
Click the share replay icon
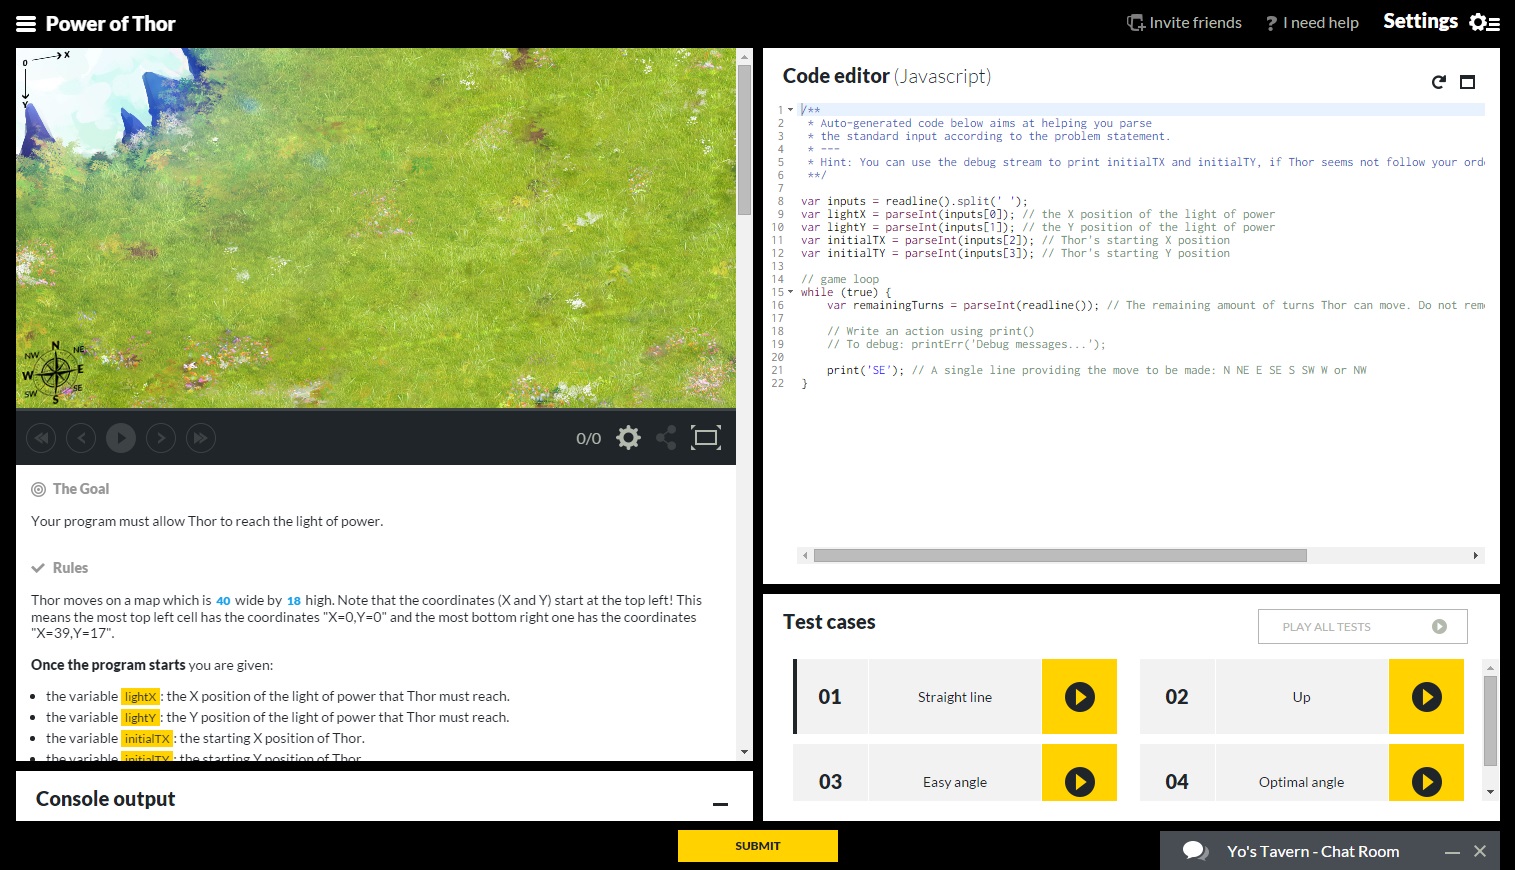tap(666, 437)
